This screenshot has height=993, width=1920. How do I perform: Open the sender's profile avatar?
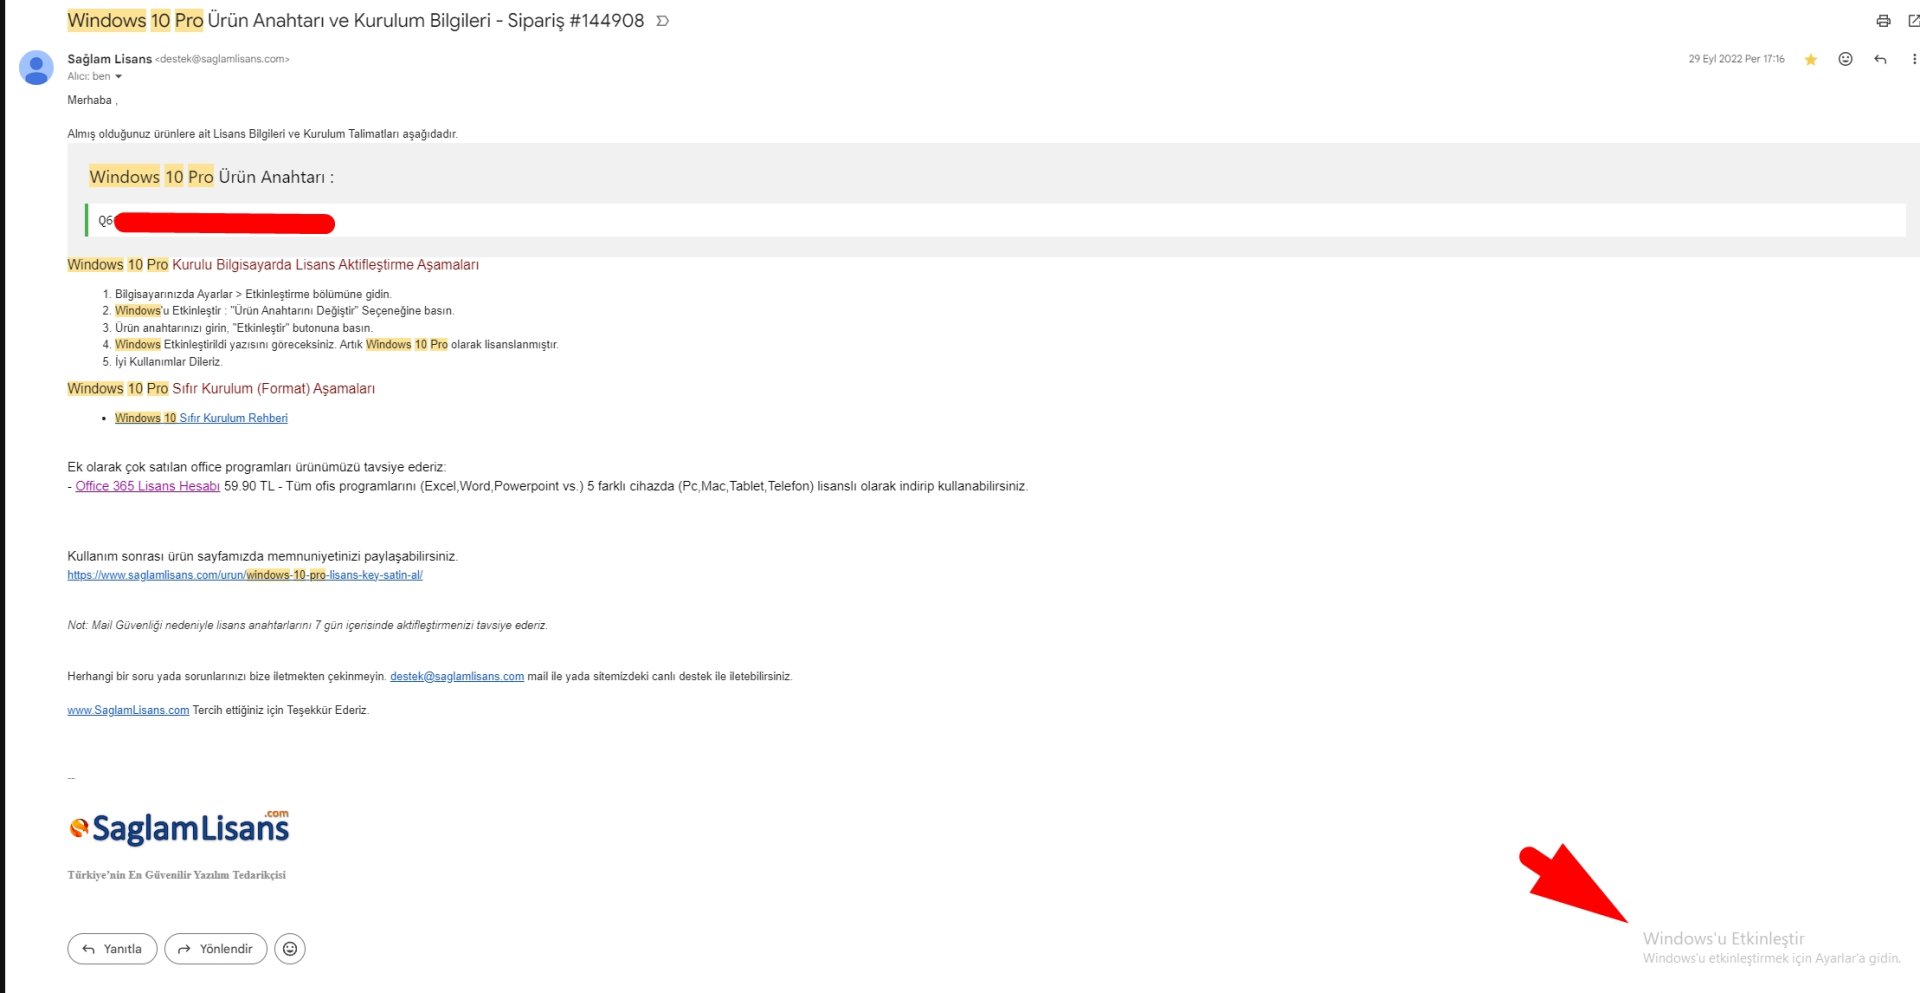[36, 68]
